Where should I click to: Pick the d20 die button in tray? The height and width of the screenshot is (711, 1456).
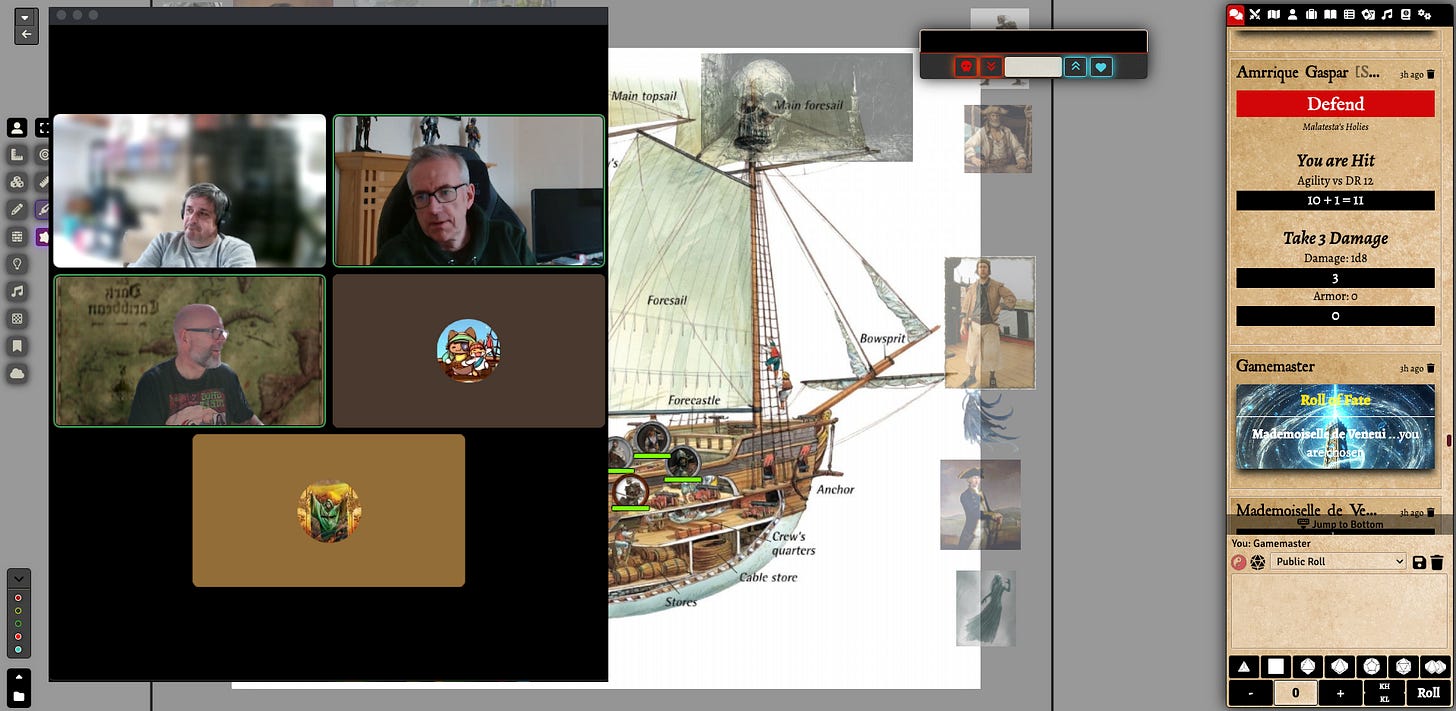(1403, 667)
